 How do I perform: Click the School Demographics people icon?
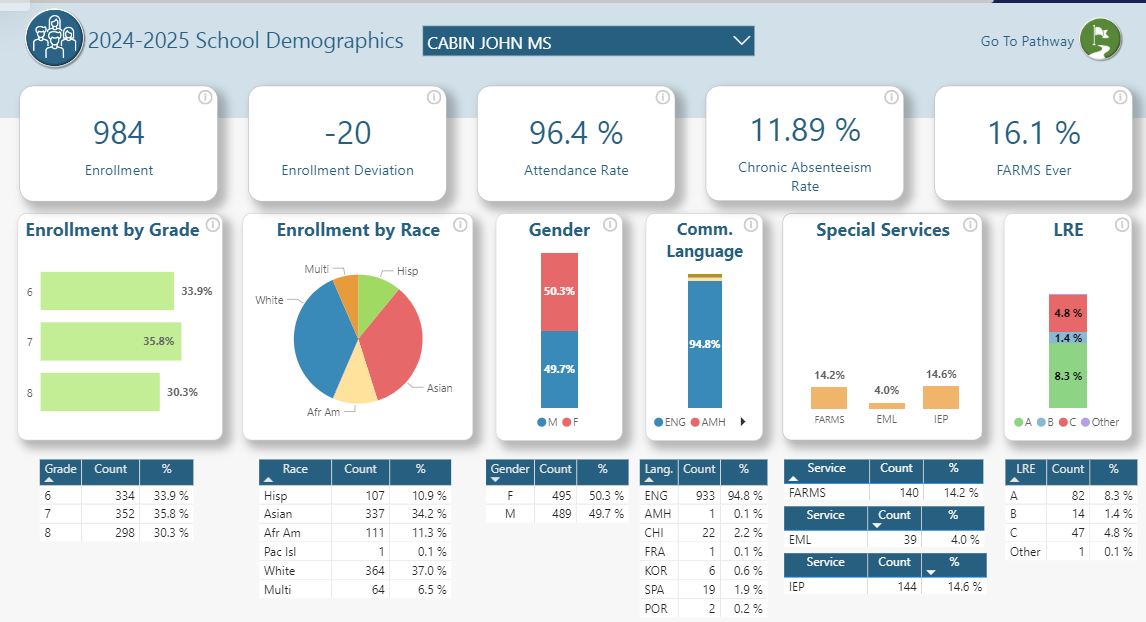point(54,38)
